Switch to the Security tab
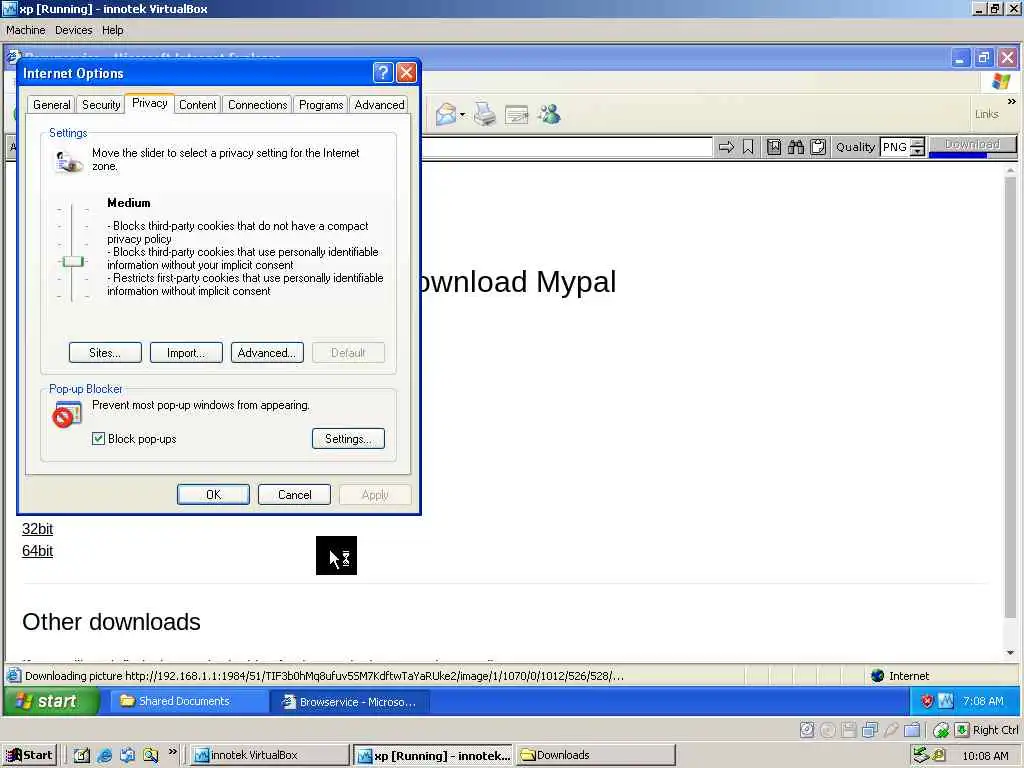This screenshot has width=1024, height=768. click(101, 104)
